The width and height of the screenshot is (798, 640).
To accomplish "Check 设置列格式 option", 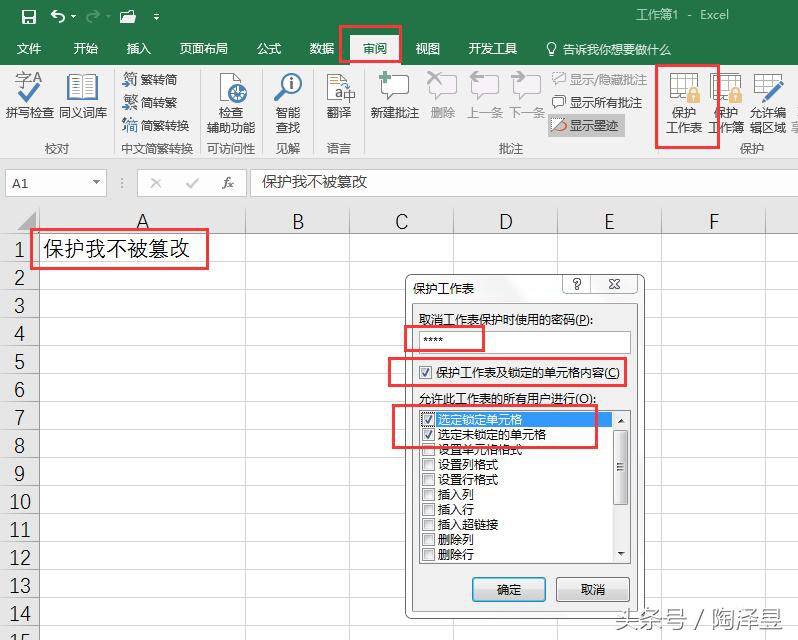I will coord(428,464).
